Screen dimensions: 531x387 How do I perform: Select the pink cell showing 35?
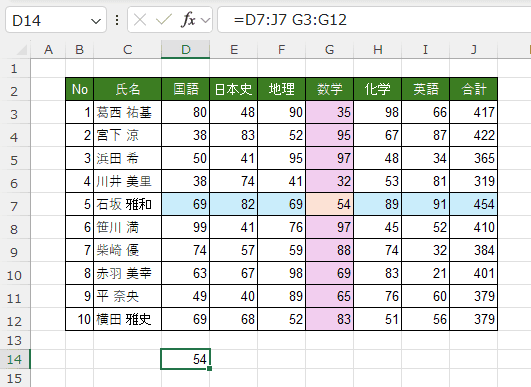click(x=330, y=112)
